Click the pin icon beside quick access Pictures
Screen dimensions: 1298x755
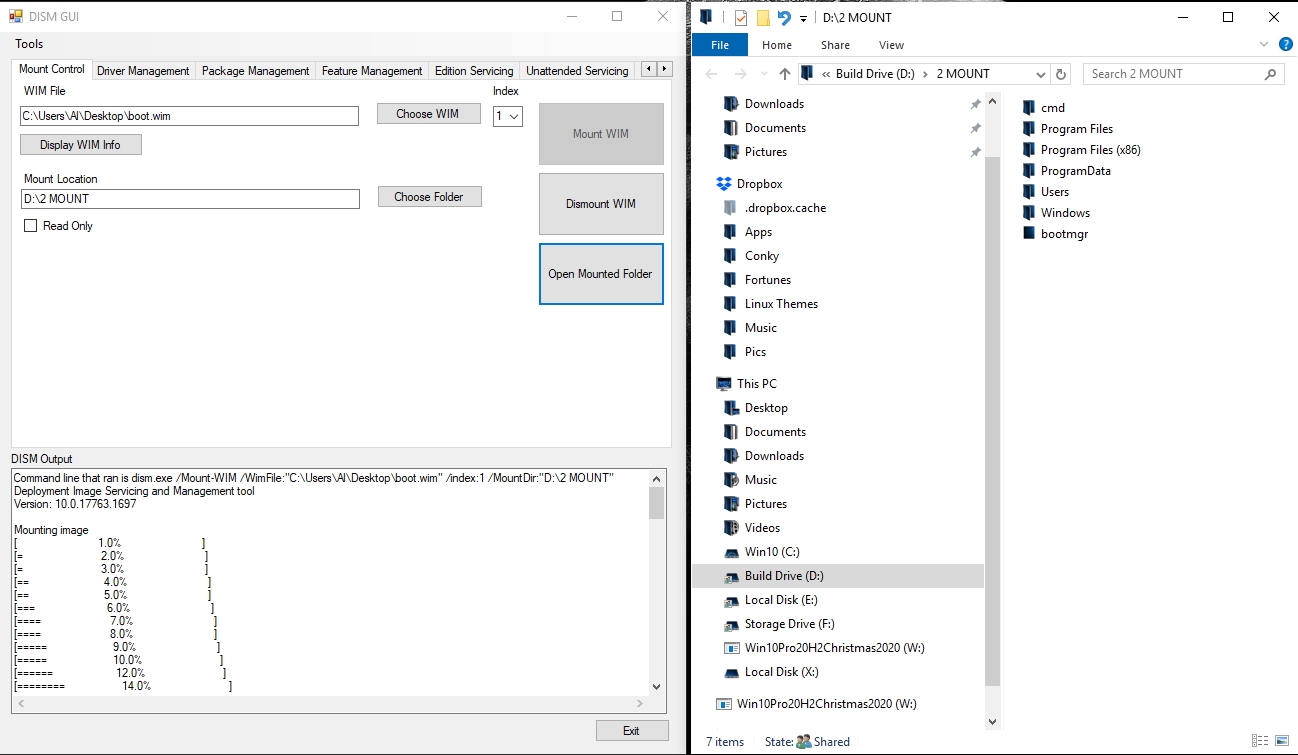coord(975,152)
